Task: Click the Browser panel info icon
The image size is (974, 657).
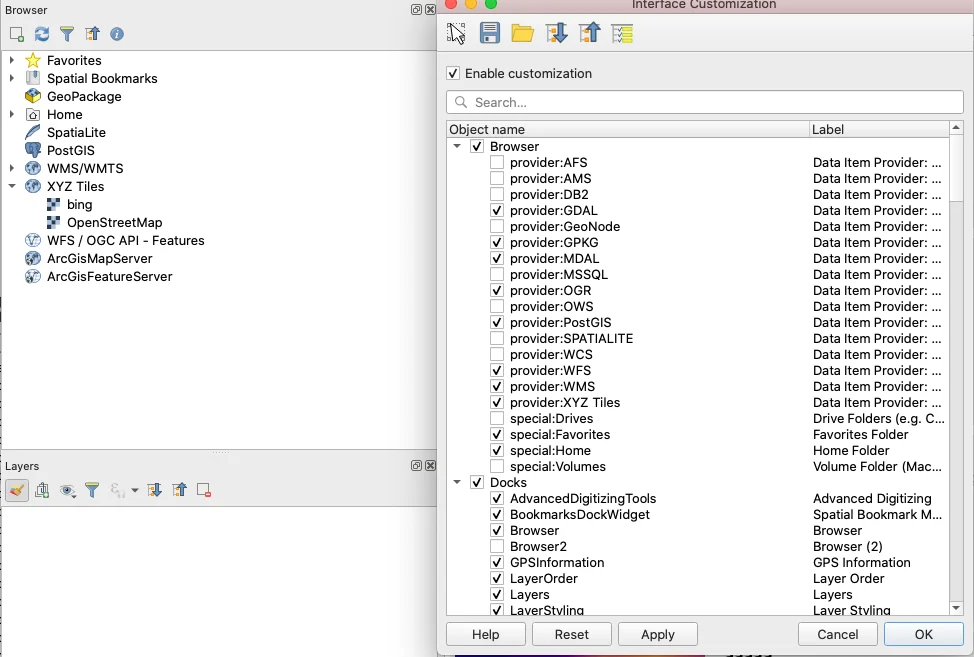Action: 117,34
